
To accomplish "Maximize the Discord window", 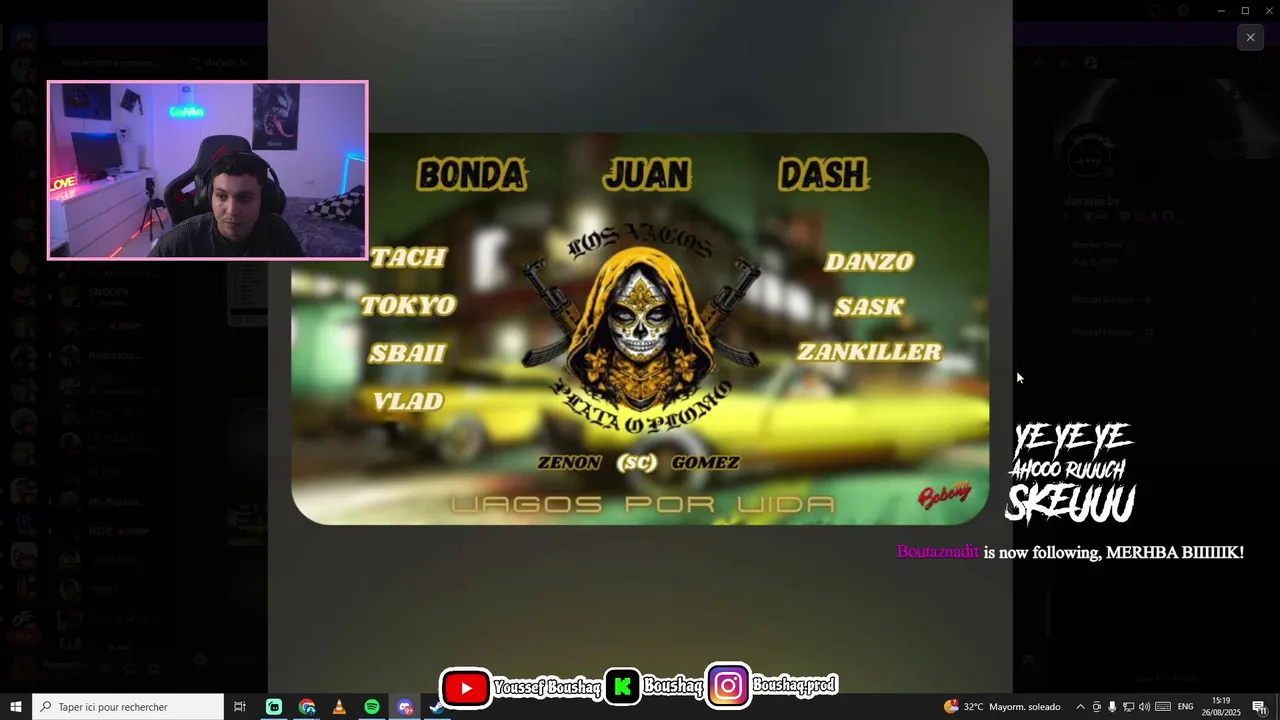I will click(x=1245, y=10).
